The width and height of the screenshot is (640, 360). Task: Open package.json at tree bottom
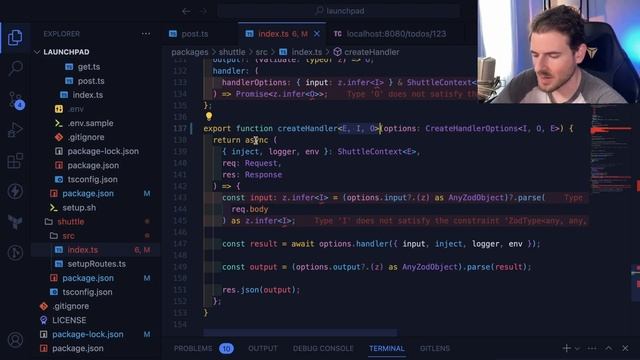point(78,348)
